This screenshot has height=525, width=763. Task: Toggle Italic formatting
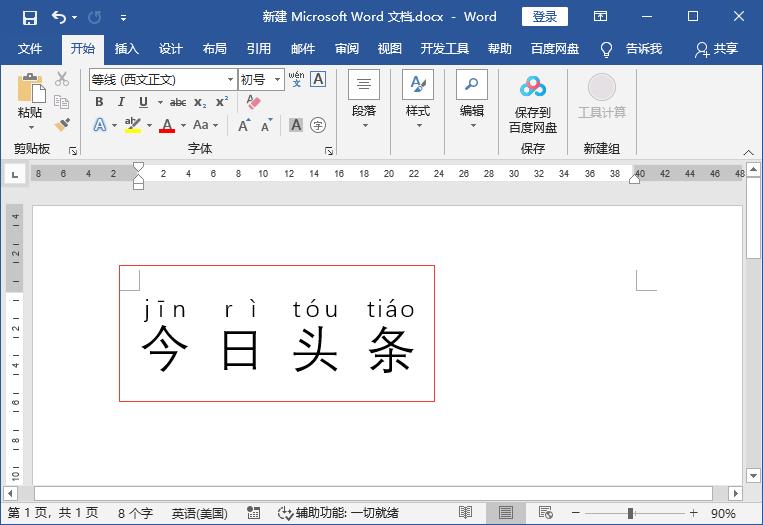(121, 102)
